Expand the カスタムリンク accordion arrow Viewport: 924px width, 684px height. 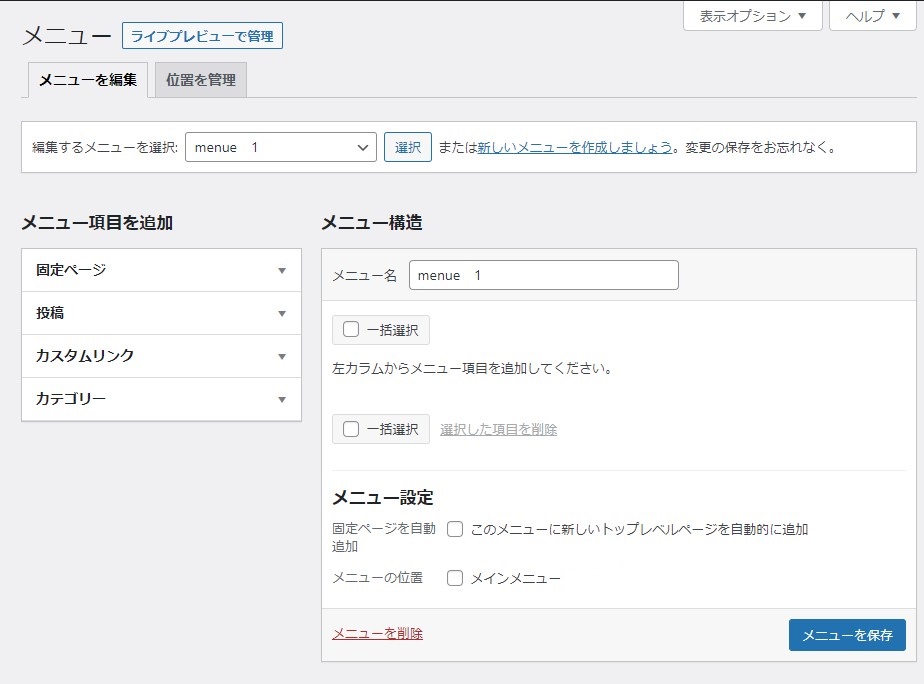pos(282,356)
